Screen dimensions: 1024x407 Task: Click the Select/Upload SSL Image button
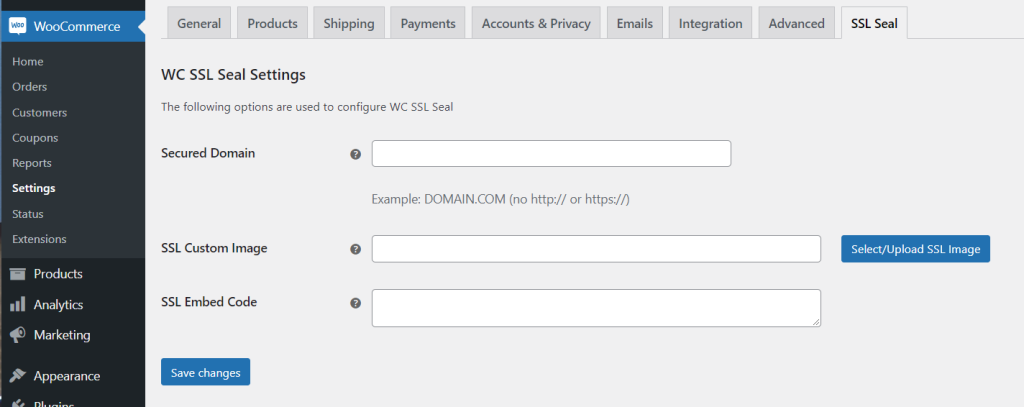pos(916,249)
